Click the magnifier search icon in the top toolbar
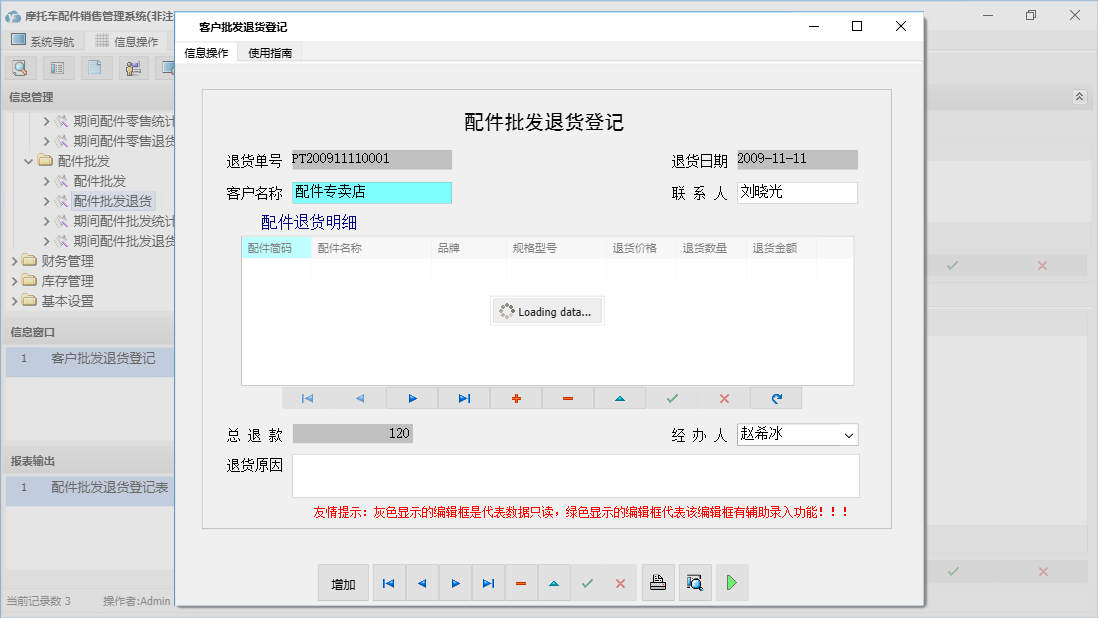 [20, 67]
